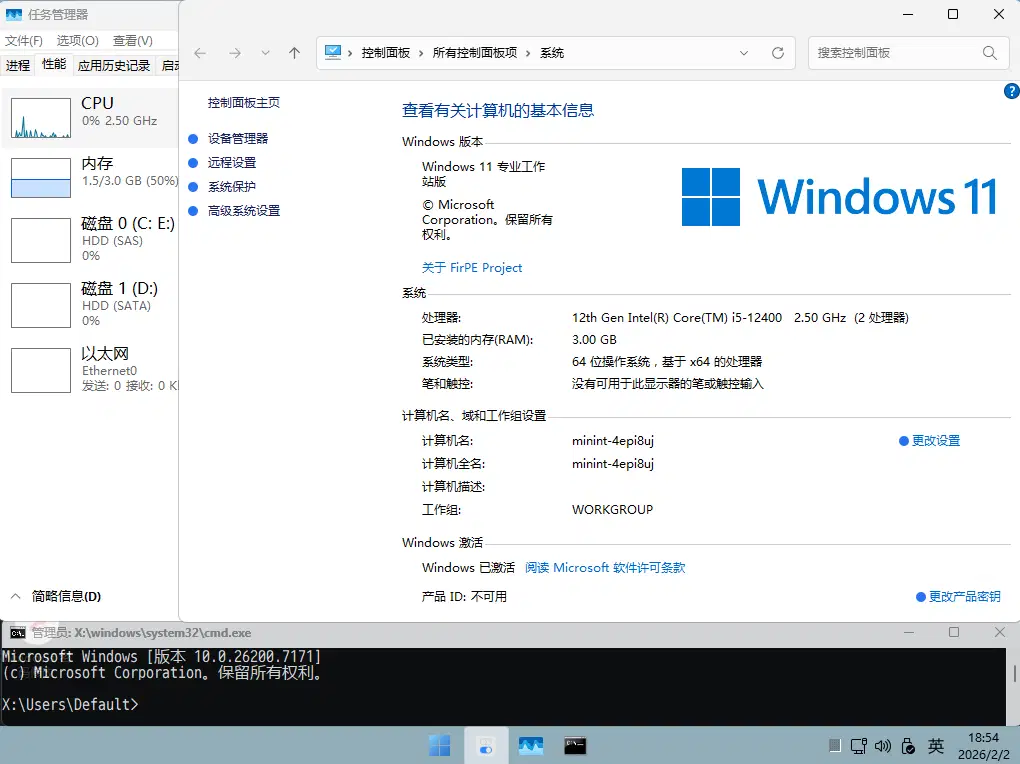This screenshot has width=1020, height=764.
Task: Go back using the Control Panel back arrow
Action: click(200, 53)
